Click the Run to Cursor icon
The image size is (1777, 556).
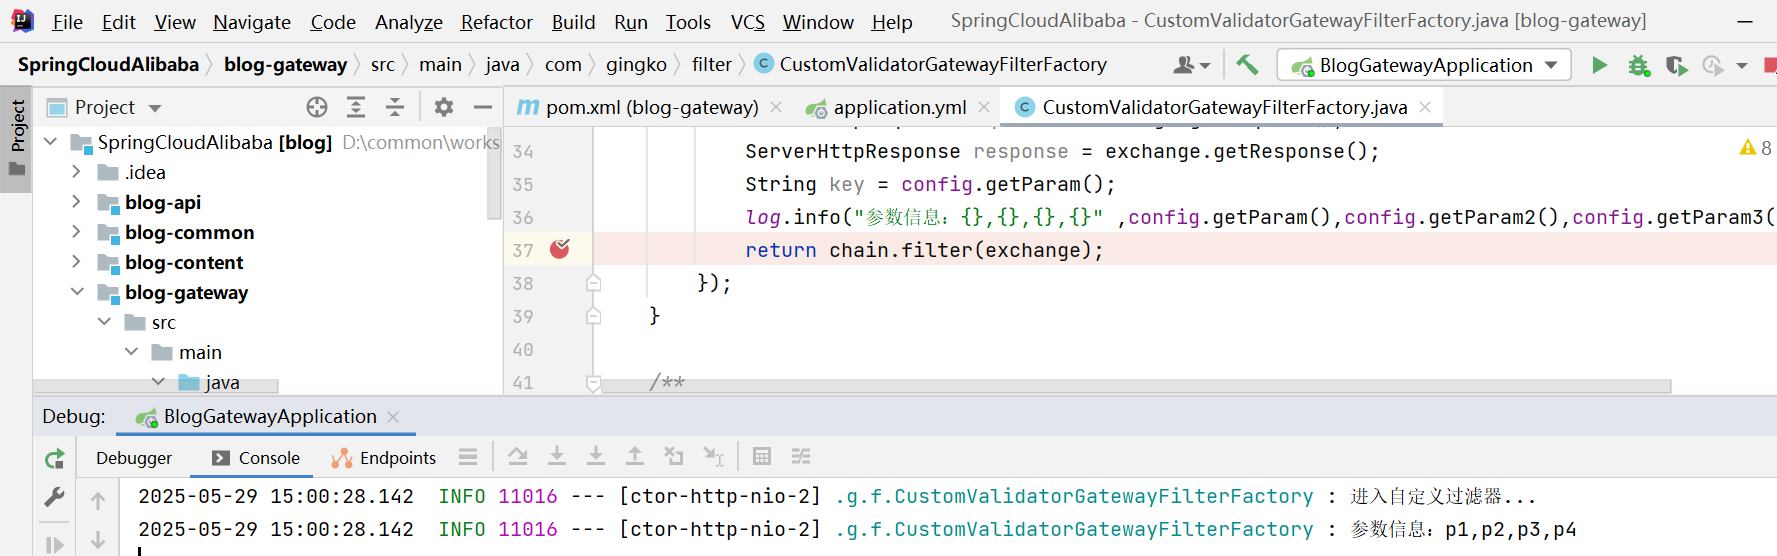pos(713,457)
